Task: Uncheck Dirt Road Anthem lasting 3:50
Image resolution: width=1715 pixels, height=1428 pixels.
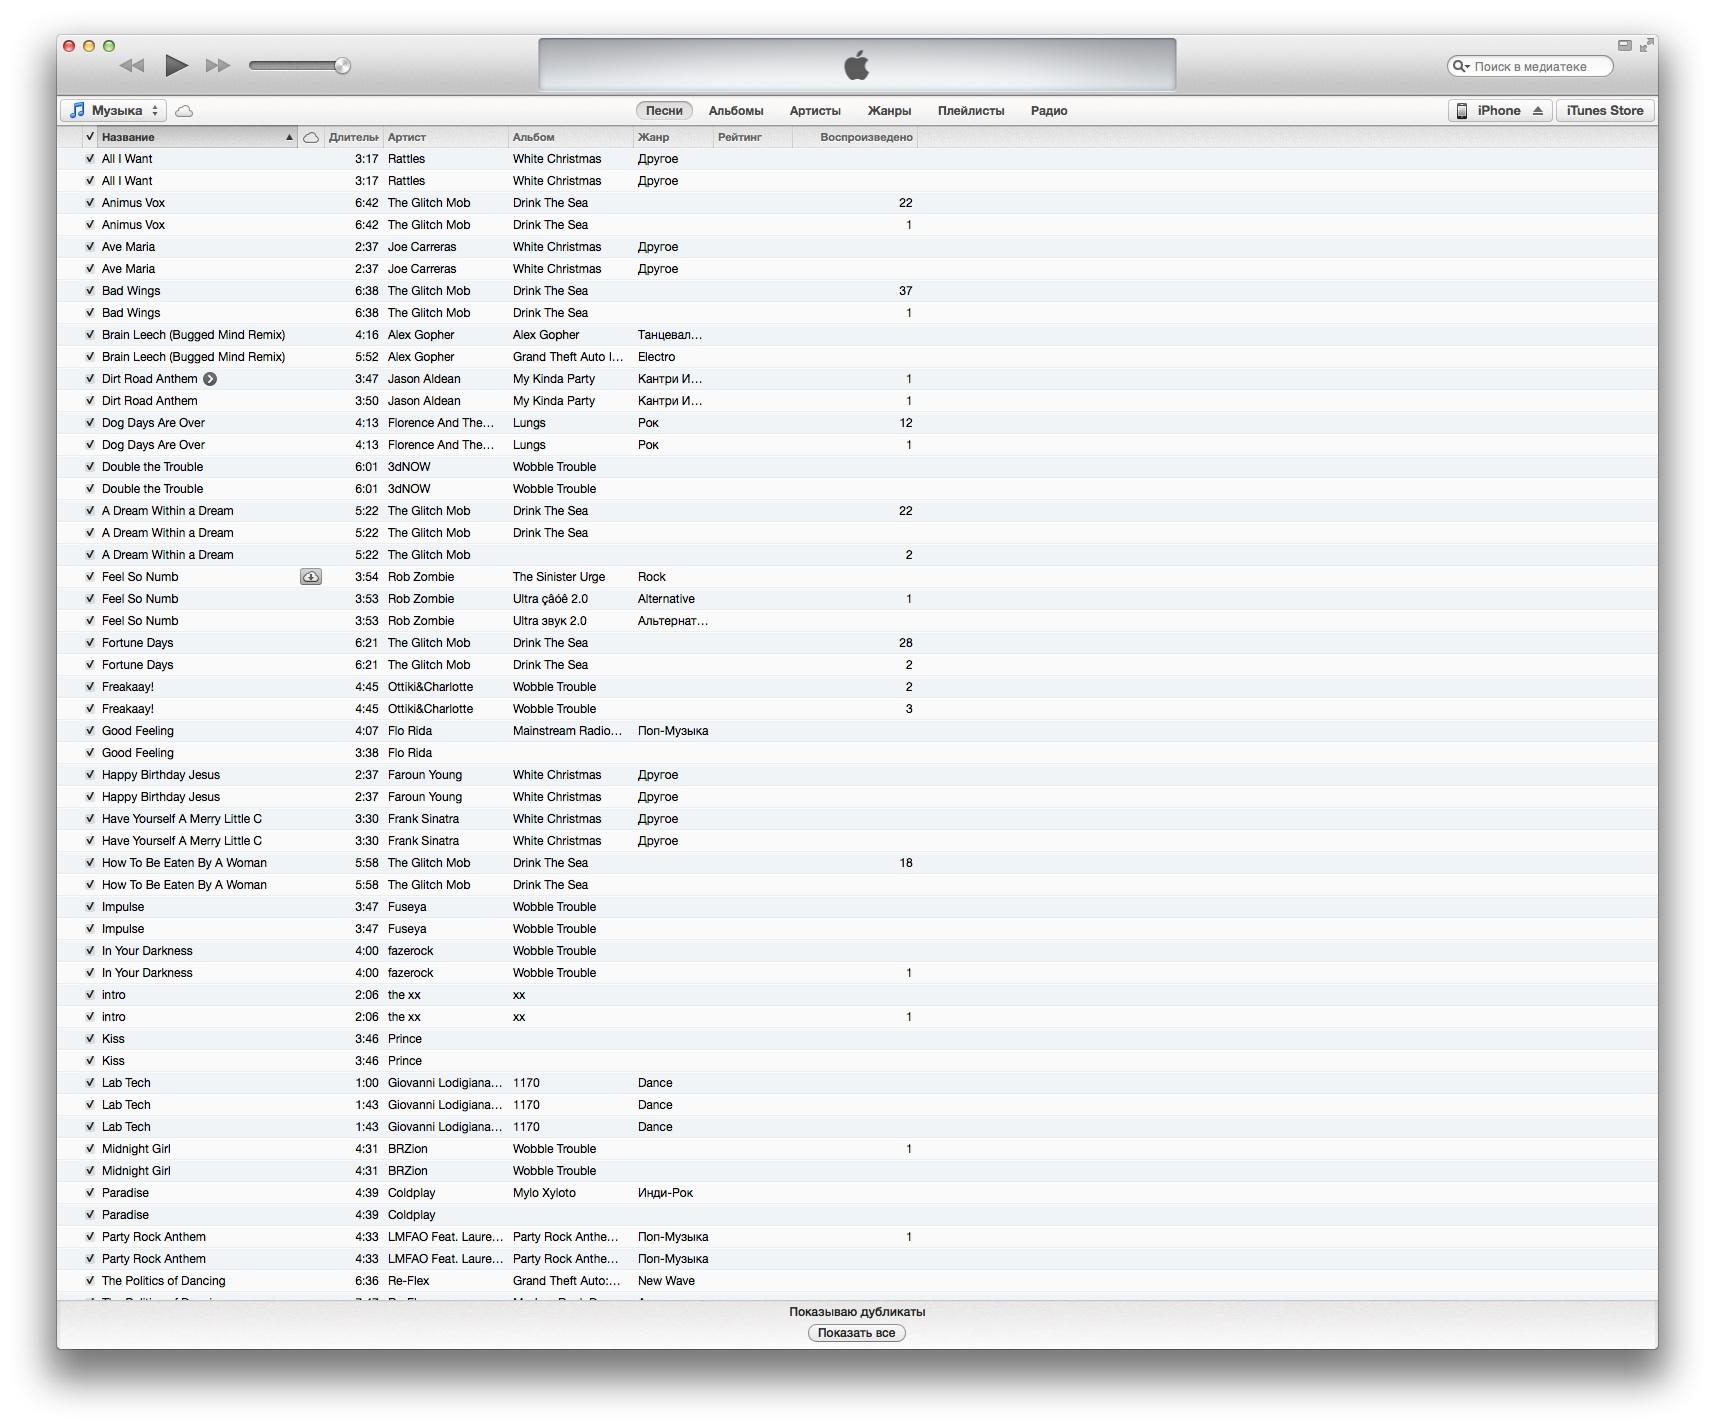Action: point(90,401)
